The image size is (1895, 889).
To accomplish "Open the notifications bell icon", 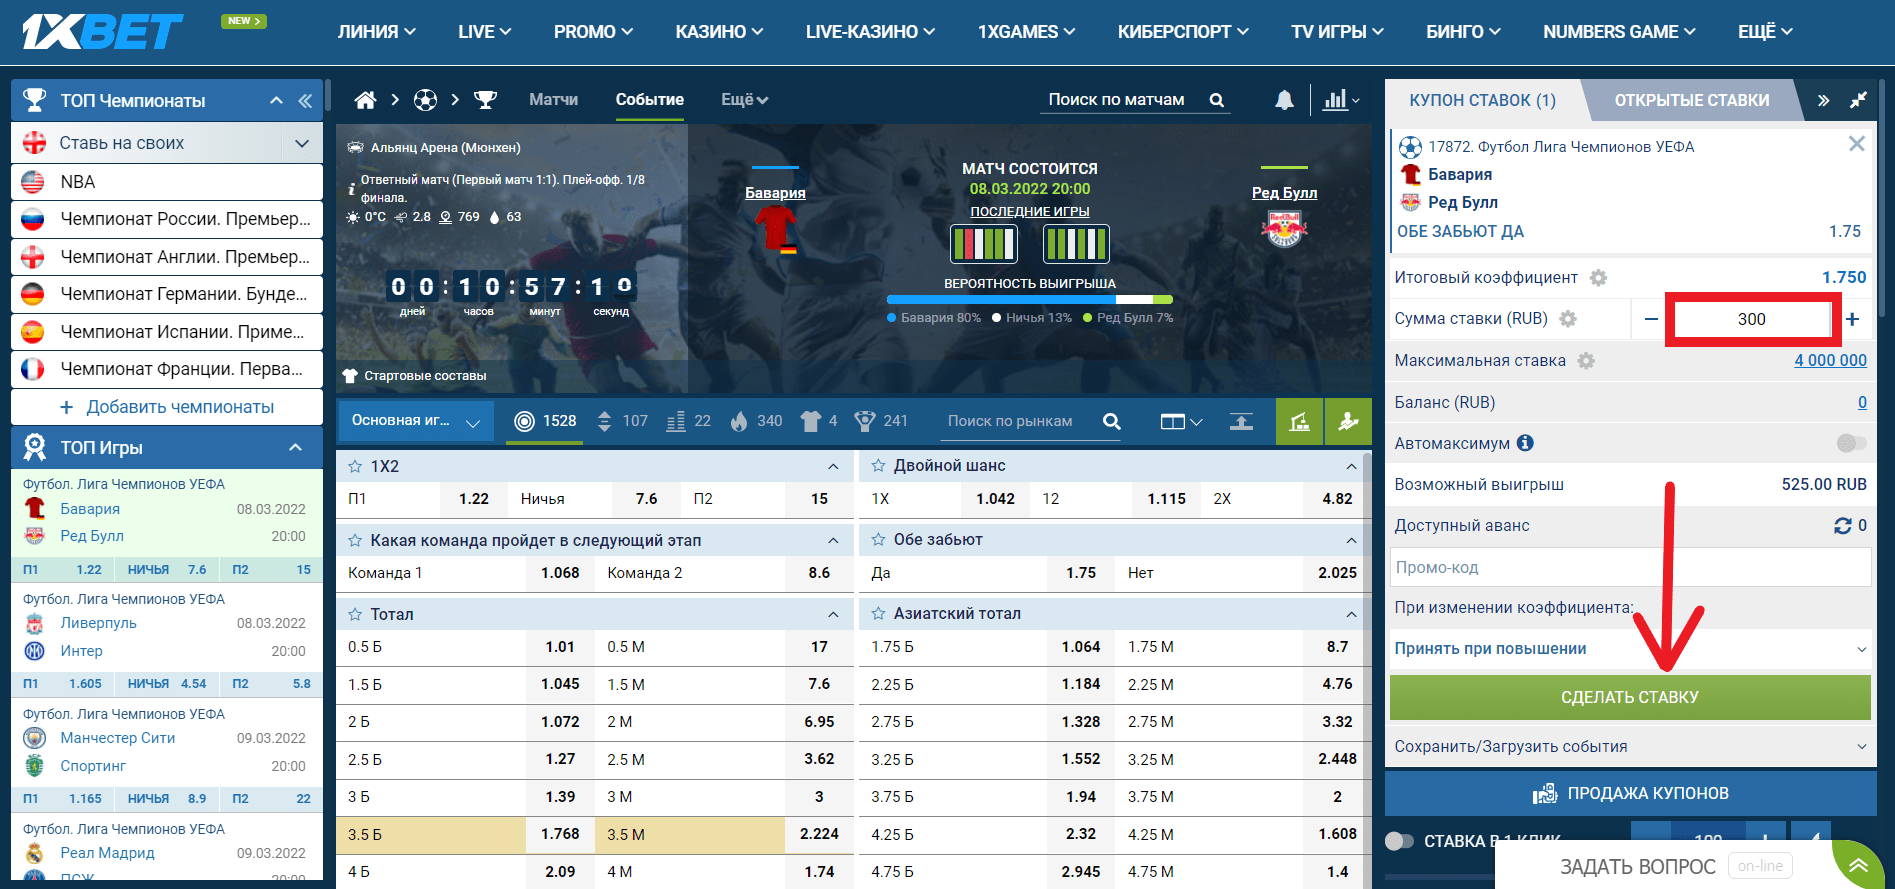I will (1284, 100).
